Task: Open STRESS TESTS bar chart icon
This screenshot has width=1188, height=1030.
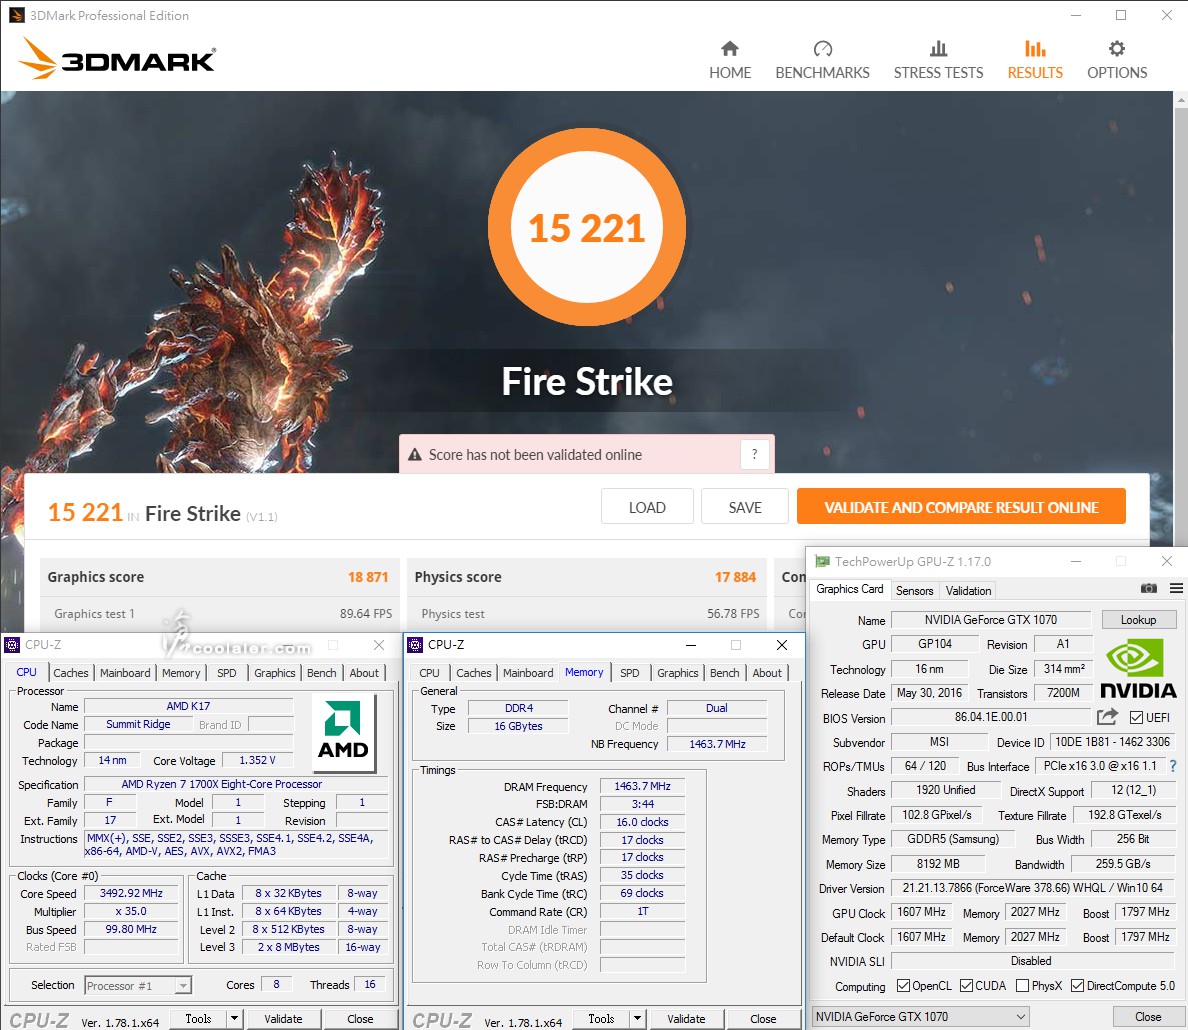Action: [x=938, y=49]
